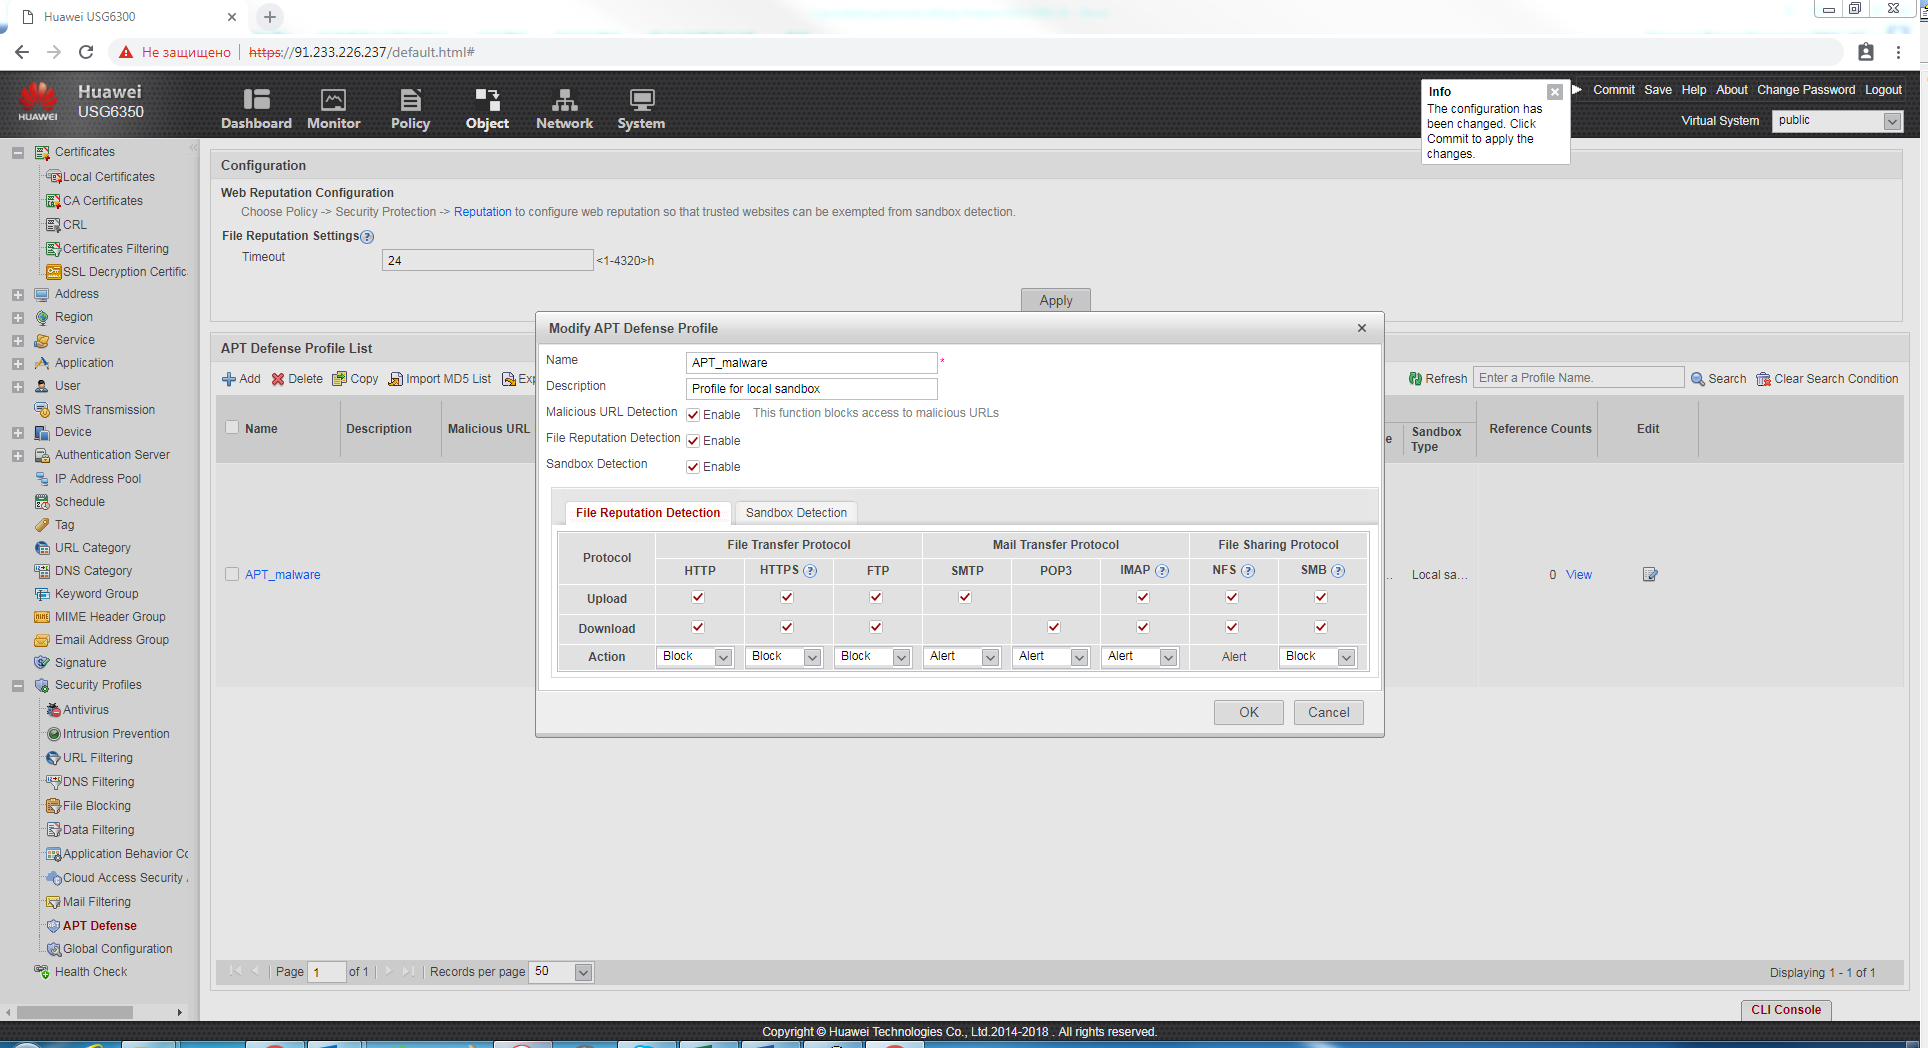
Task: Click the IMAP help icon
Action: pyautogui.click(x=1162, y=571)
